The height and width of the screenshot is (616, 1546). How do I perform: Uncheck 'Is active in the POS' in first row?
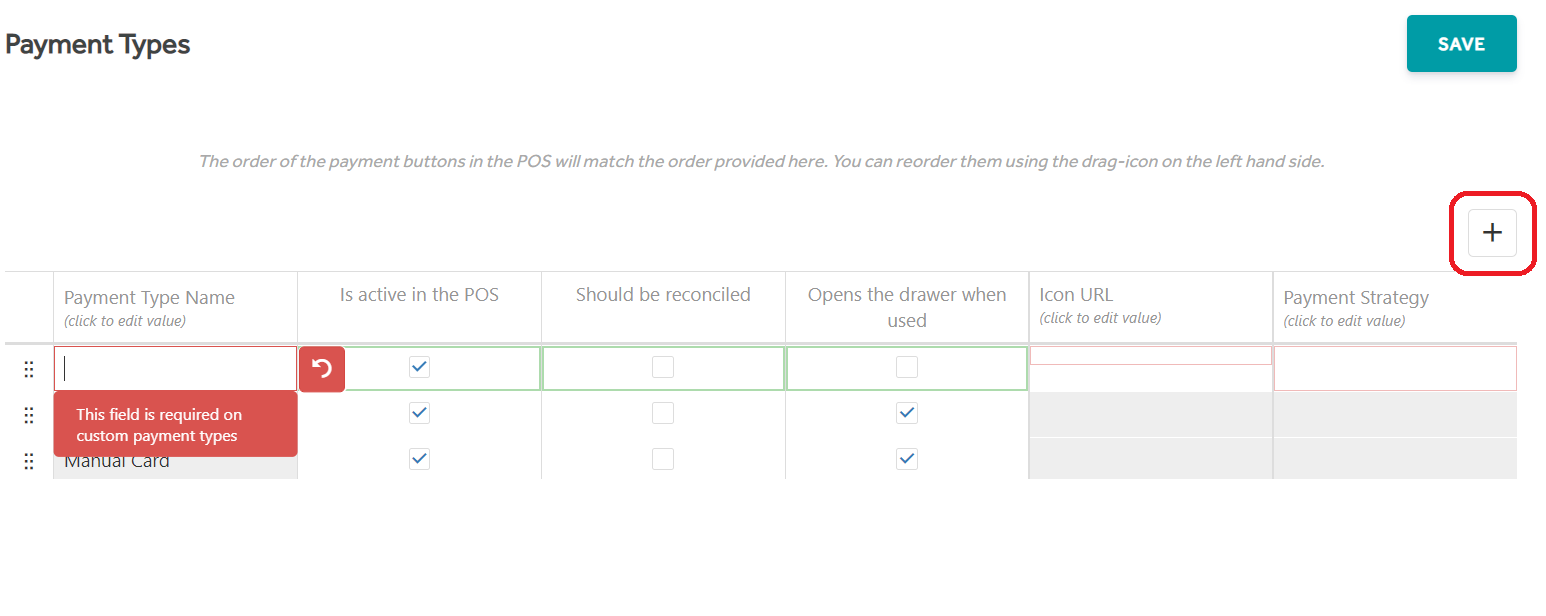tap(420, 367)
